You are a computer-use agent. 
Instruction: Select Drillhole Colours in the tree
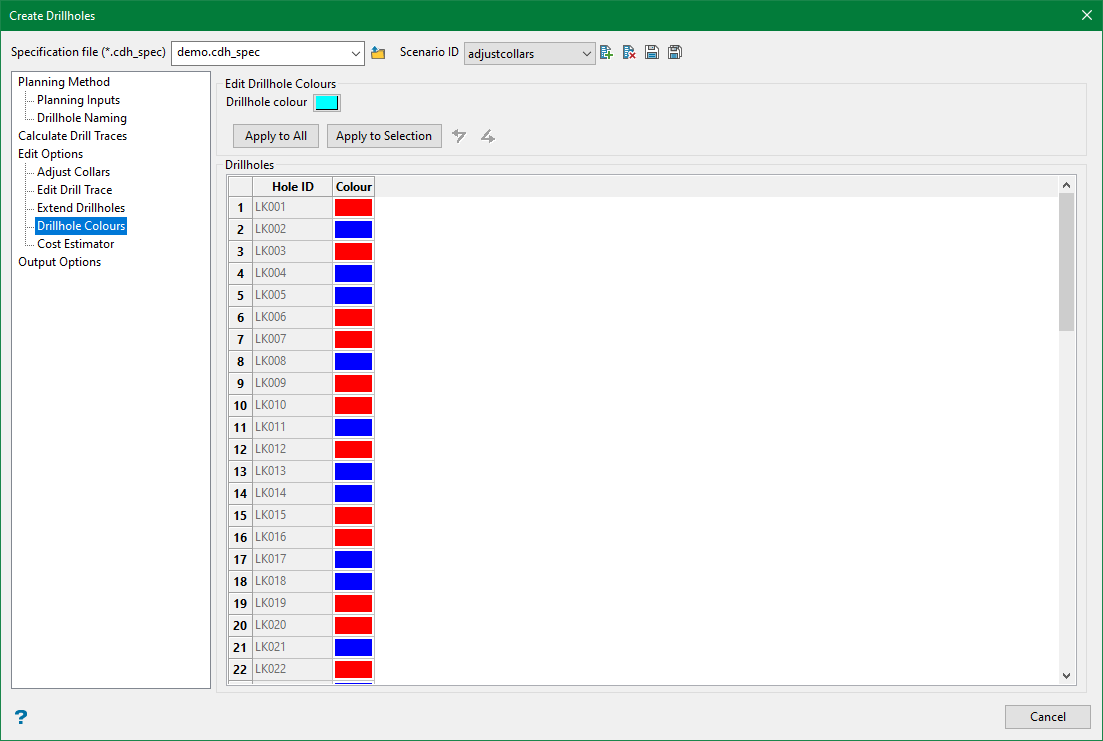81,226
